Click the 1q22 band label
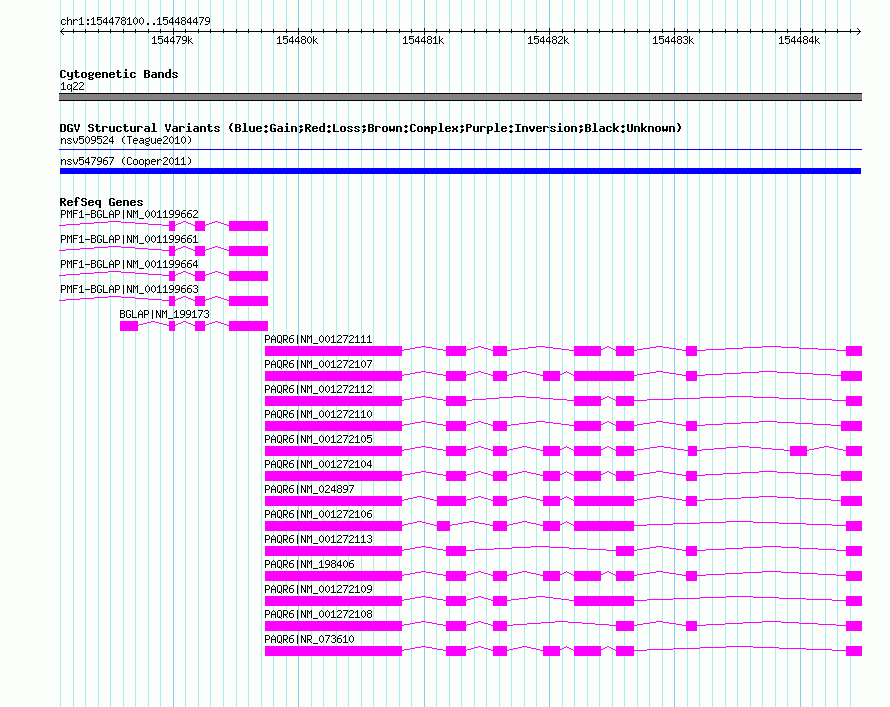This screenshot has height=707, width=890. [72, 86]
